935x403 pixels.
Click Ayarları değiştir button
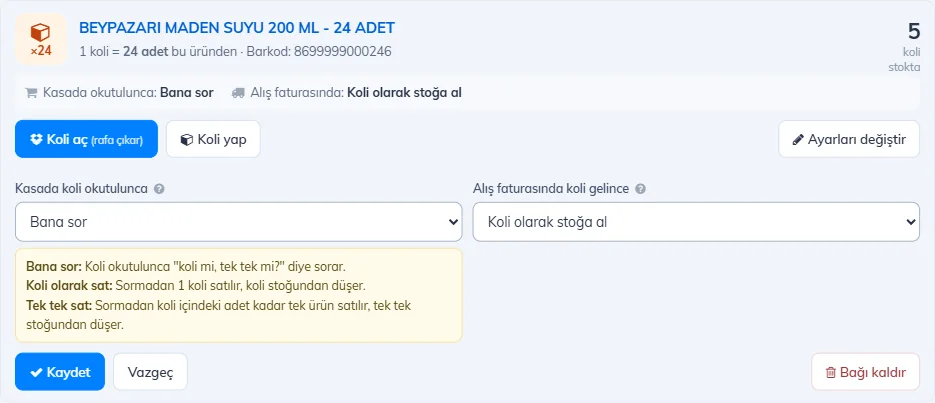pyautogui.click(x=849, y=140)
